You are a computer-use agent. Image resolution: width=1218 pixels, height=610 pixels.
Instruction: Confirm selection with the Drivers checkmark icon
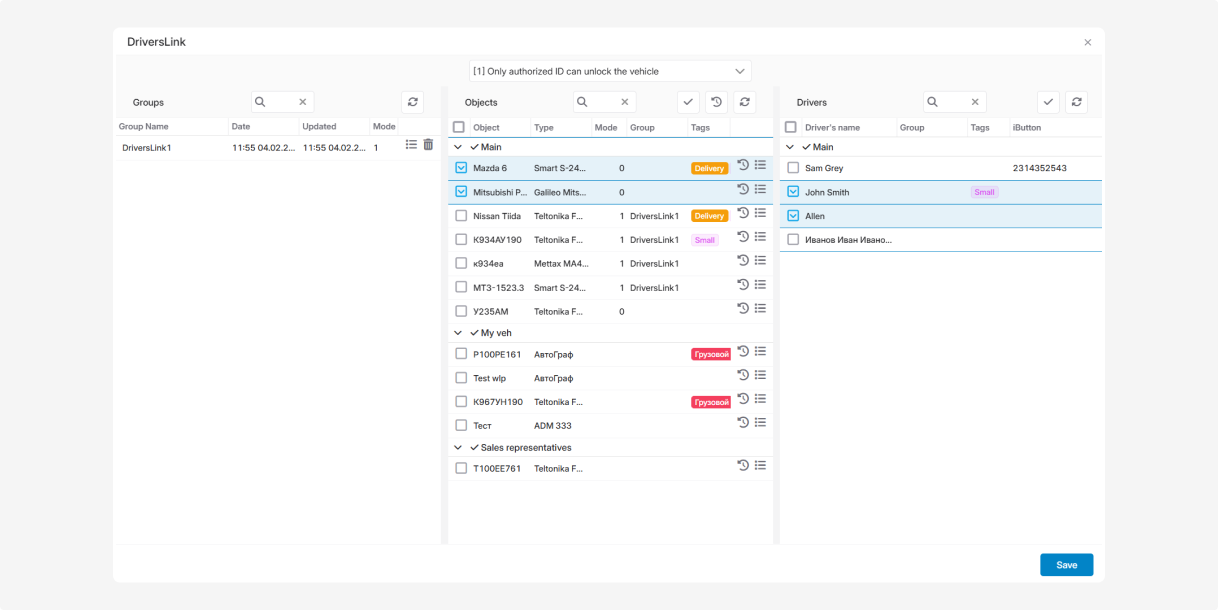point(1048,102)
